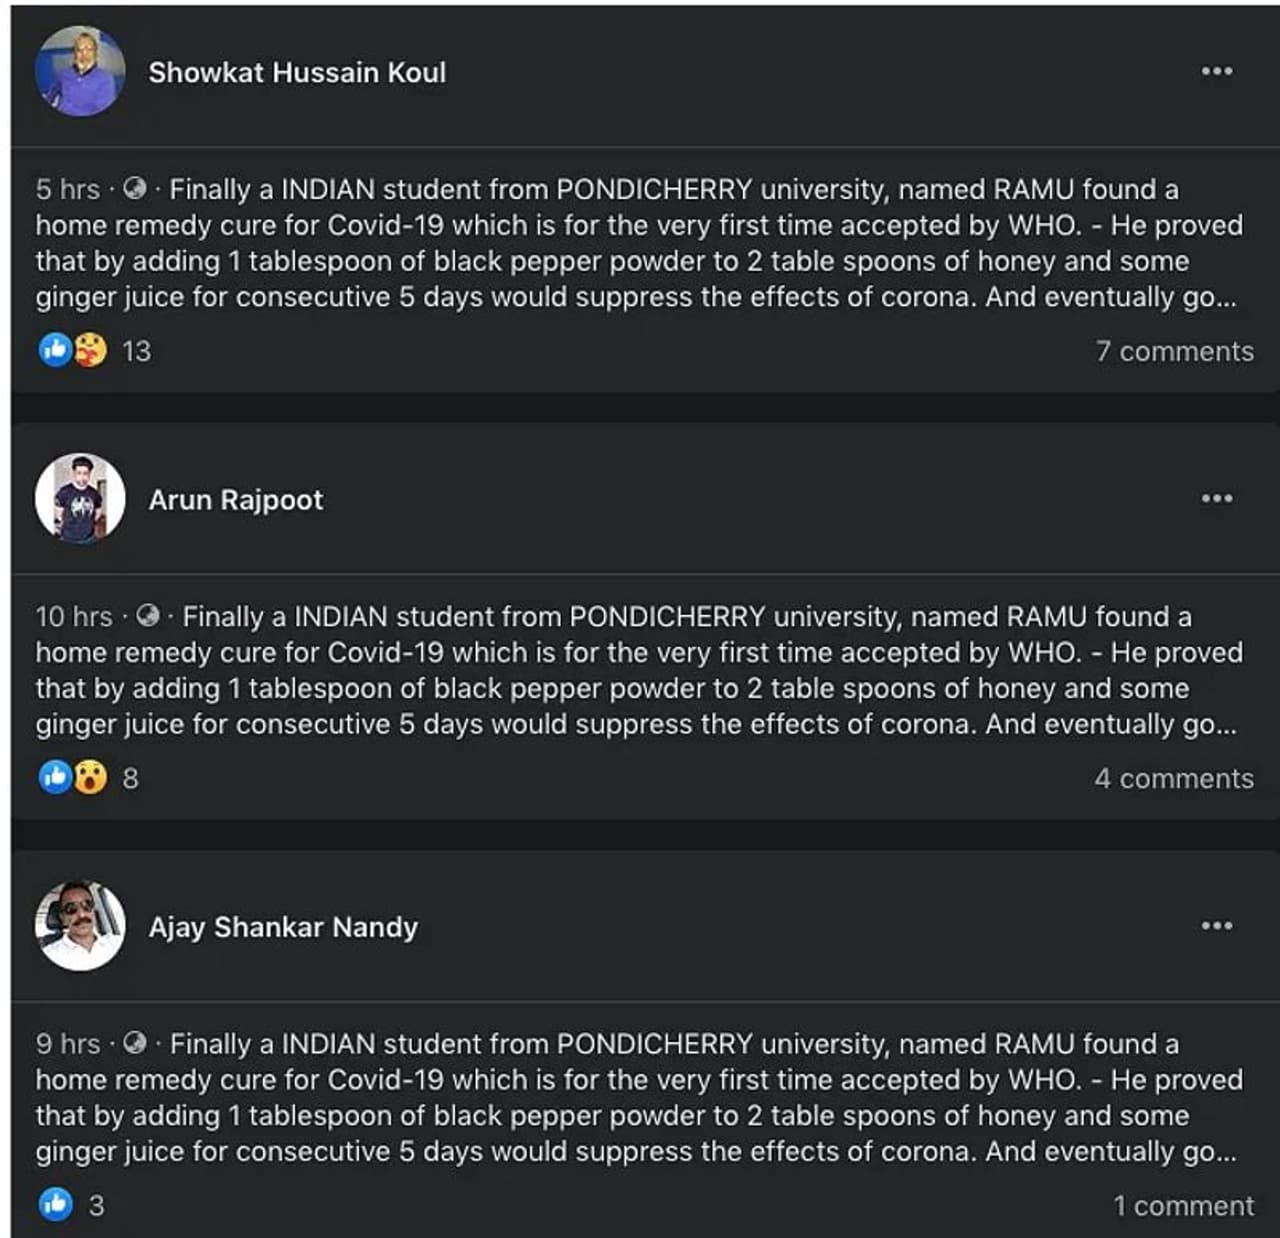
Task: Open options menu on Showkat's post
Action: (x=1216, y=71)
